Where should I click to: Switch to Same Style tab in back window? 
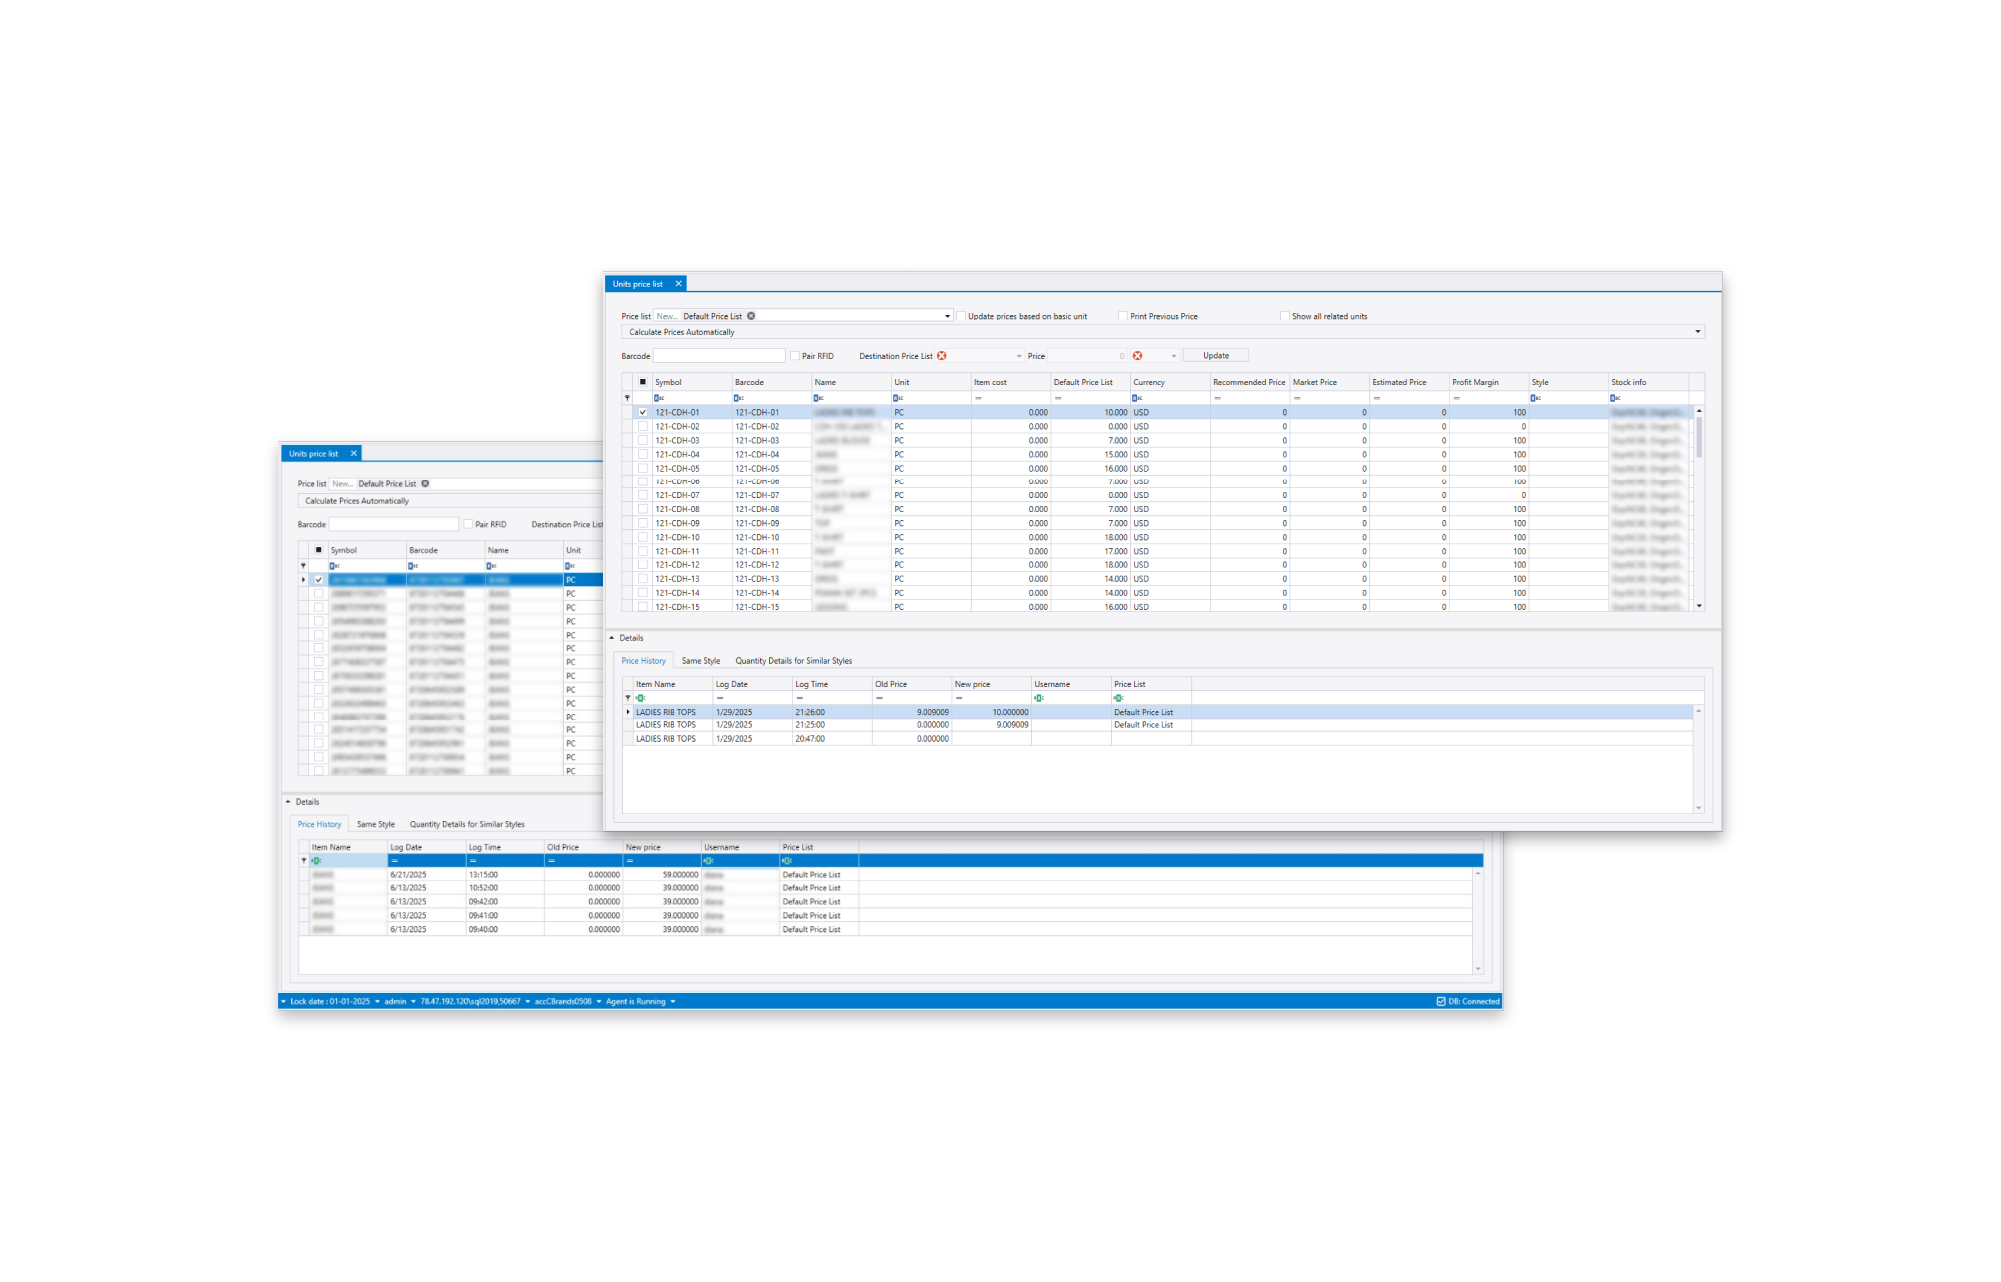tap(376, 825)
